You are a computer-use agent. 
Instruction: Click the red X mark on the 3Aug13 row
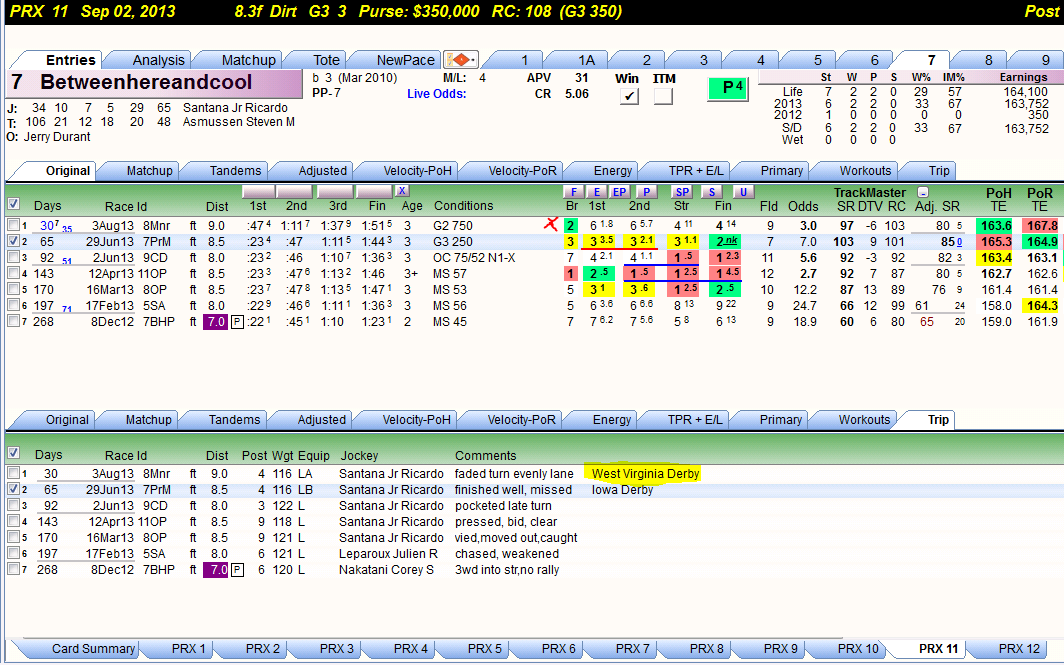551,224
